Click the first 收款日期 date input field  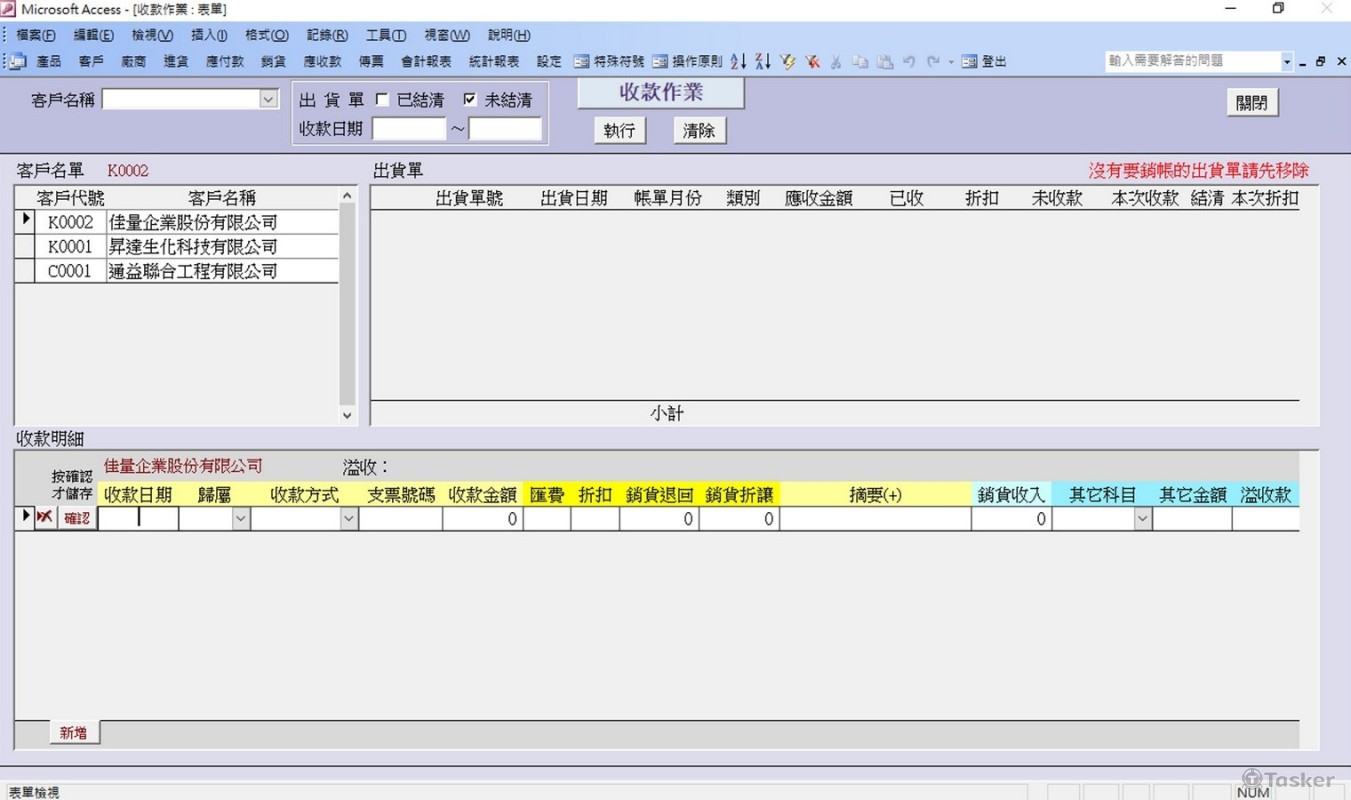pyautogui.click(x=137, y=518)
